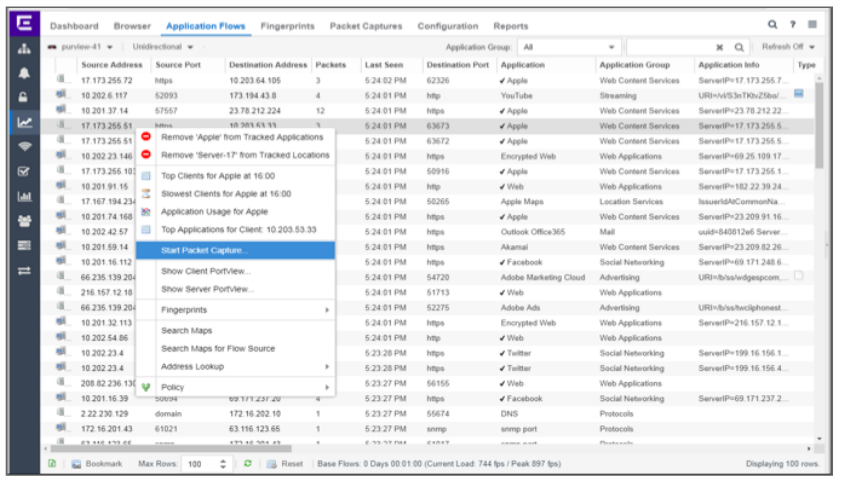842x485 pixels.
Task: Select Show Server PortView menu item
Action: coord(235,289)
